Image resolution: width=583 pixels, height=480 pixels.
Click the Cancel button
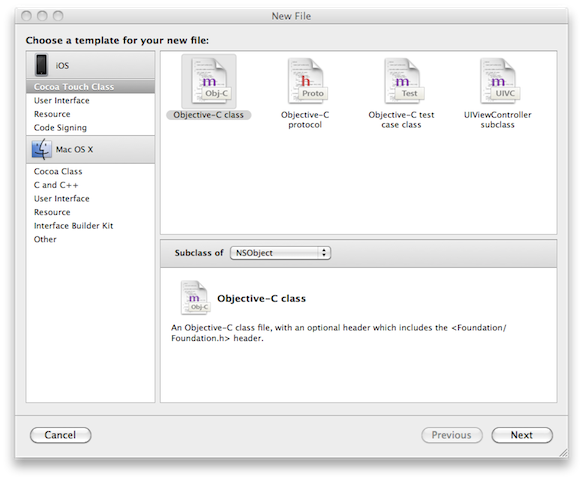pyautogui.click(x=60, y=435)
